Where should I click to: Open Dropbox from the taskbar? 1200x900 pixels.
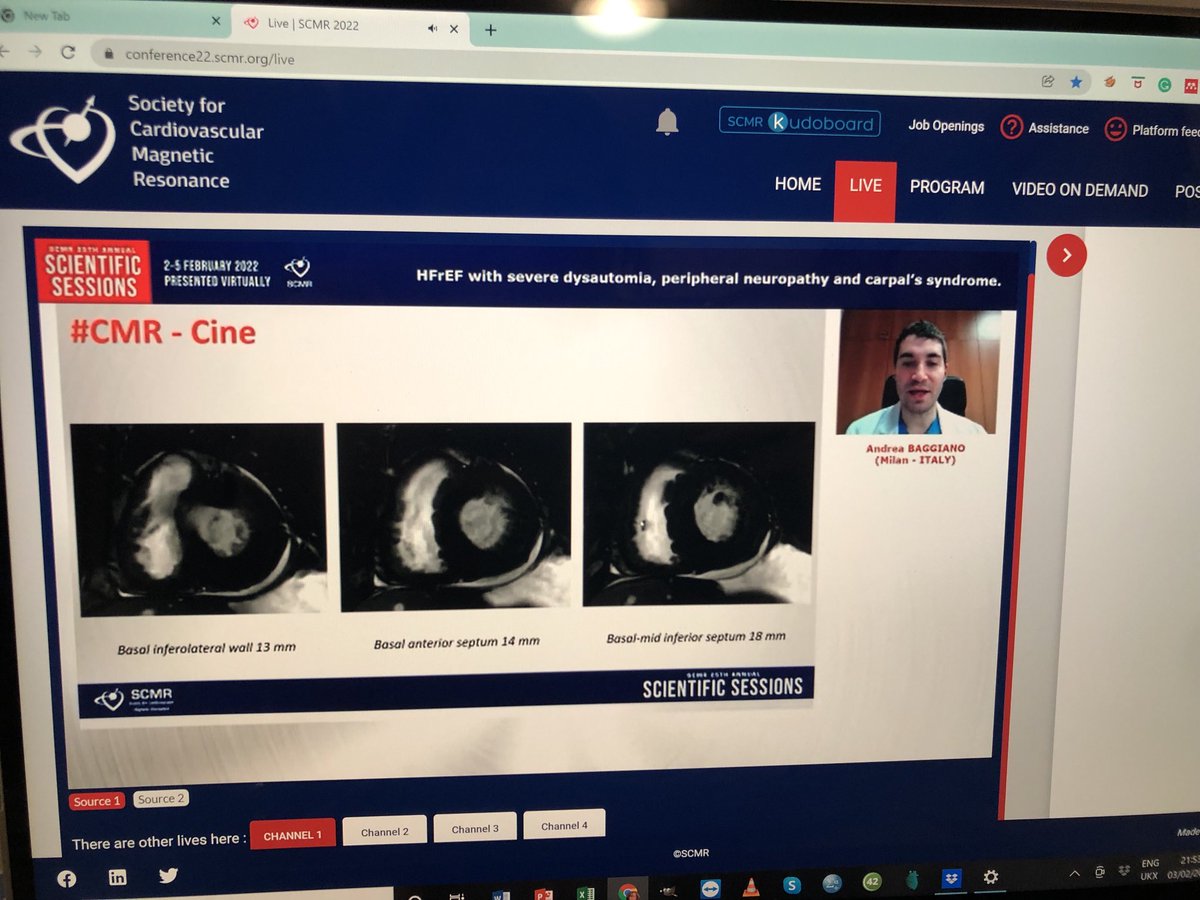pyautogui.click(x=951, y=878)
